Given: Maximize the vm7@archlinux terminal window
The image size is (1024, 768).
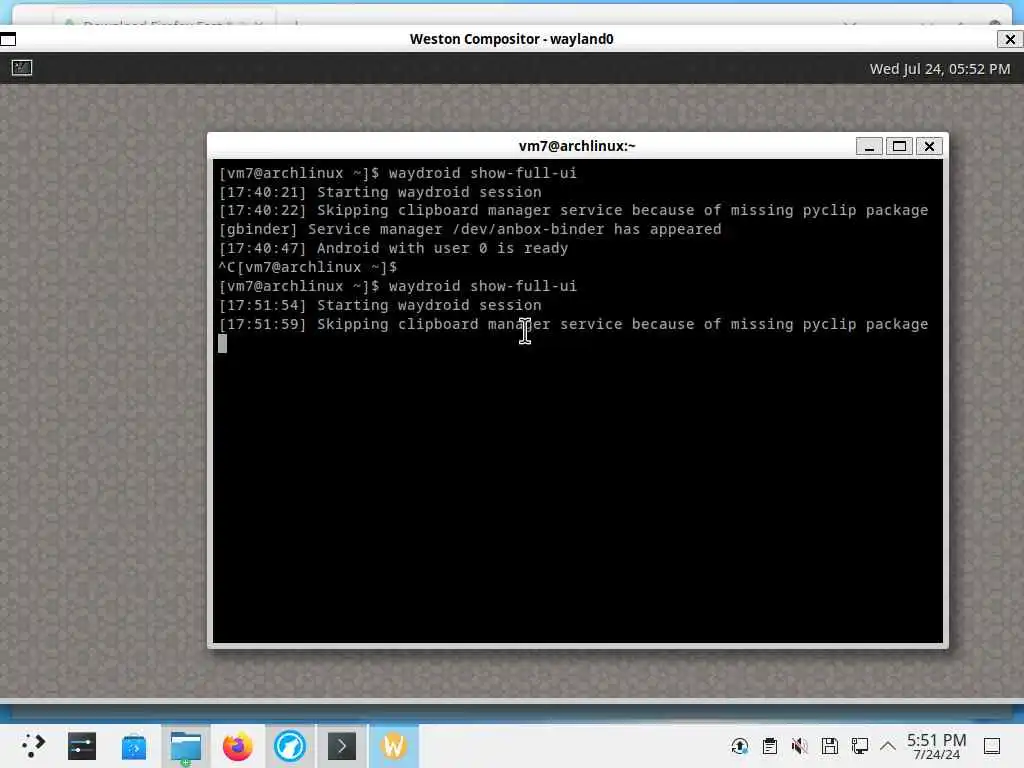Looking at the screenshot, I should point(899,146).
